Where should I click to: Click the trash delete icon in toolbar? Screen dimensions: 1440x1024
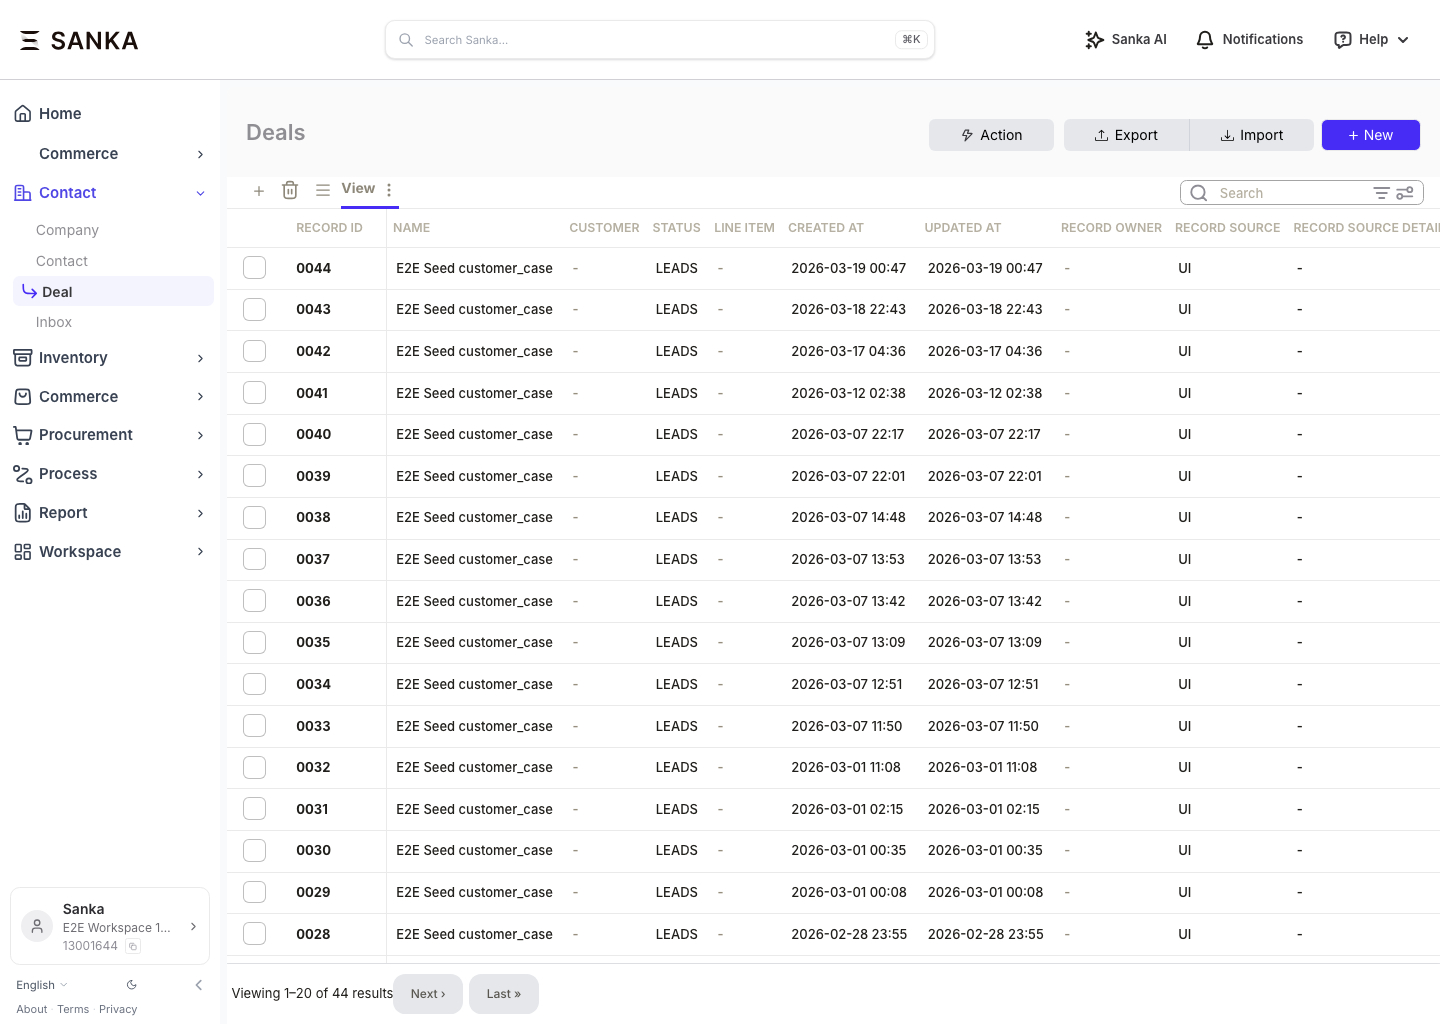pos(290,190)
